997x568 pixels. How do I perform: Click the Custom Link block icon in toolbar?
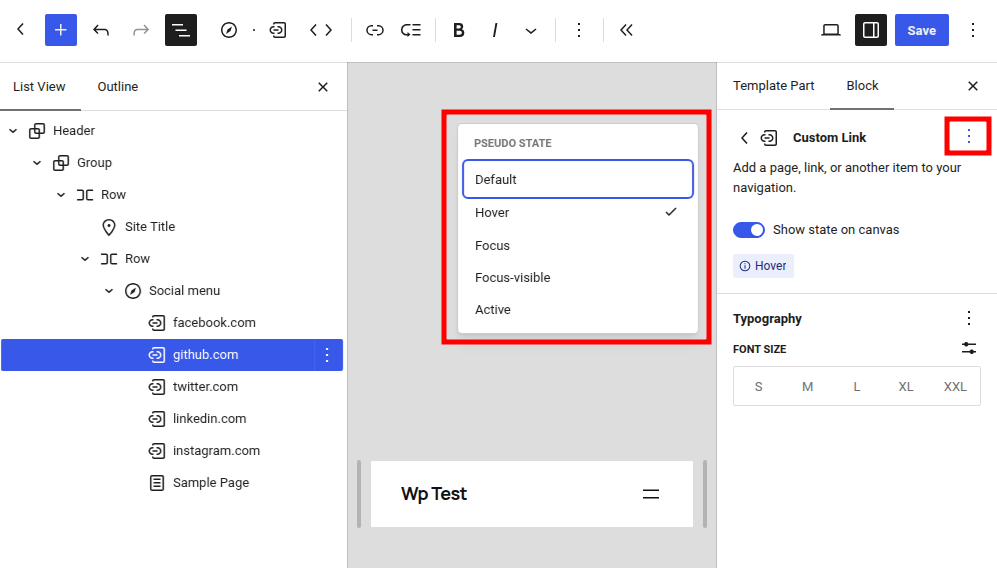[278, 30]
